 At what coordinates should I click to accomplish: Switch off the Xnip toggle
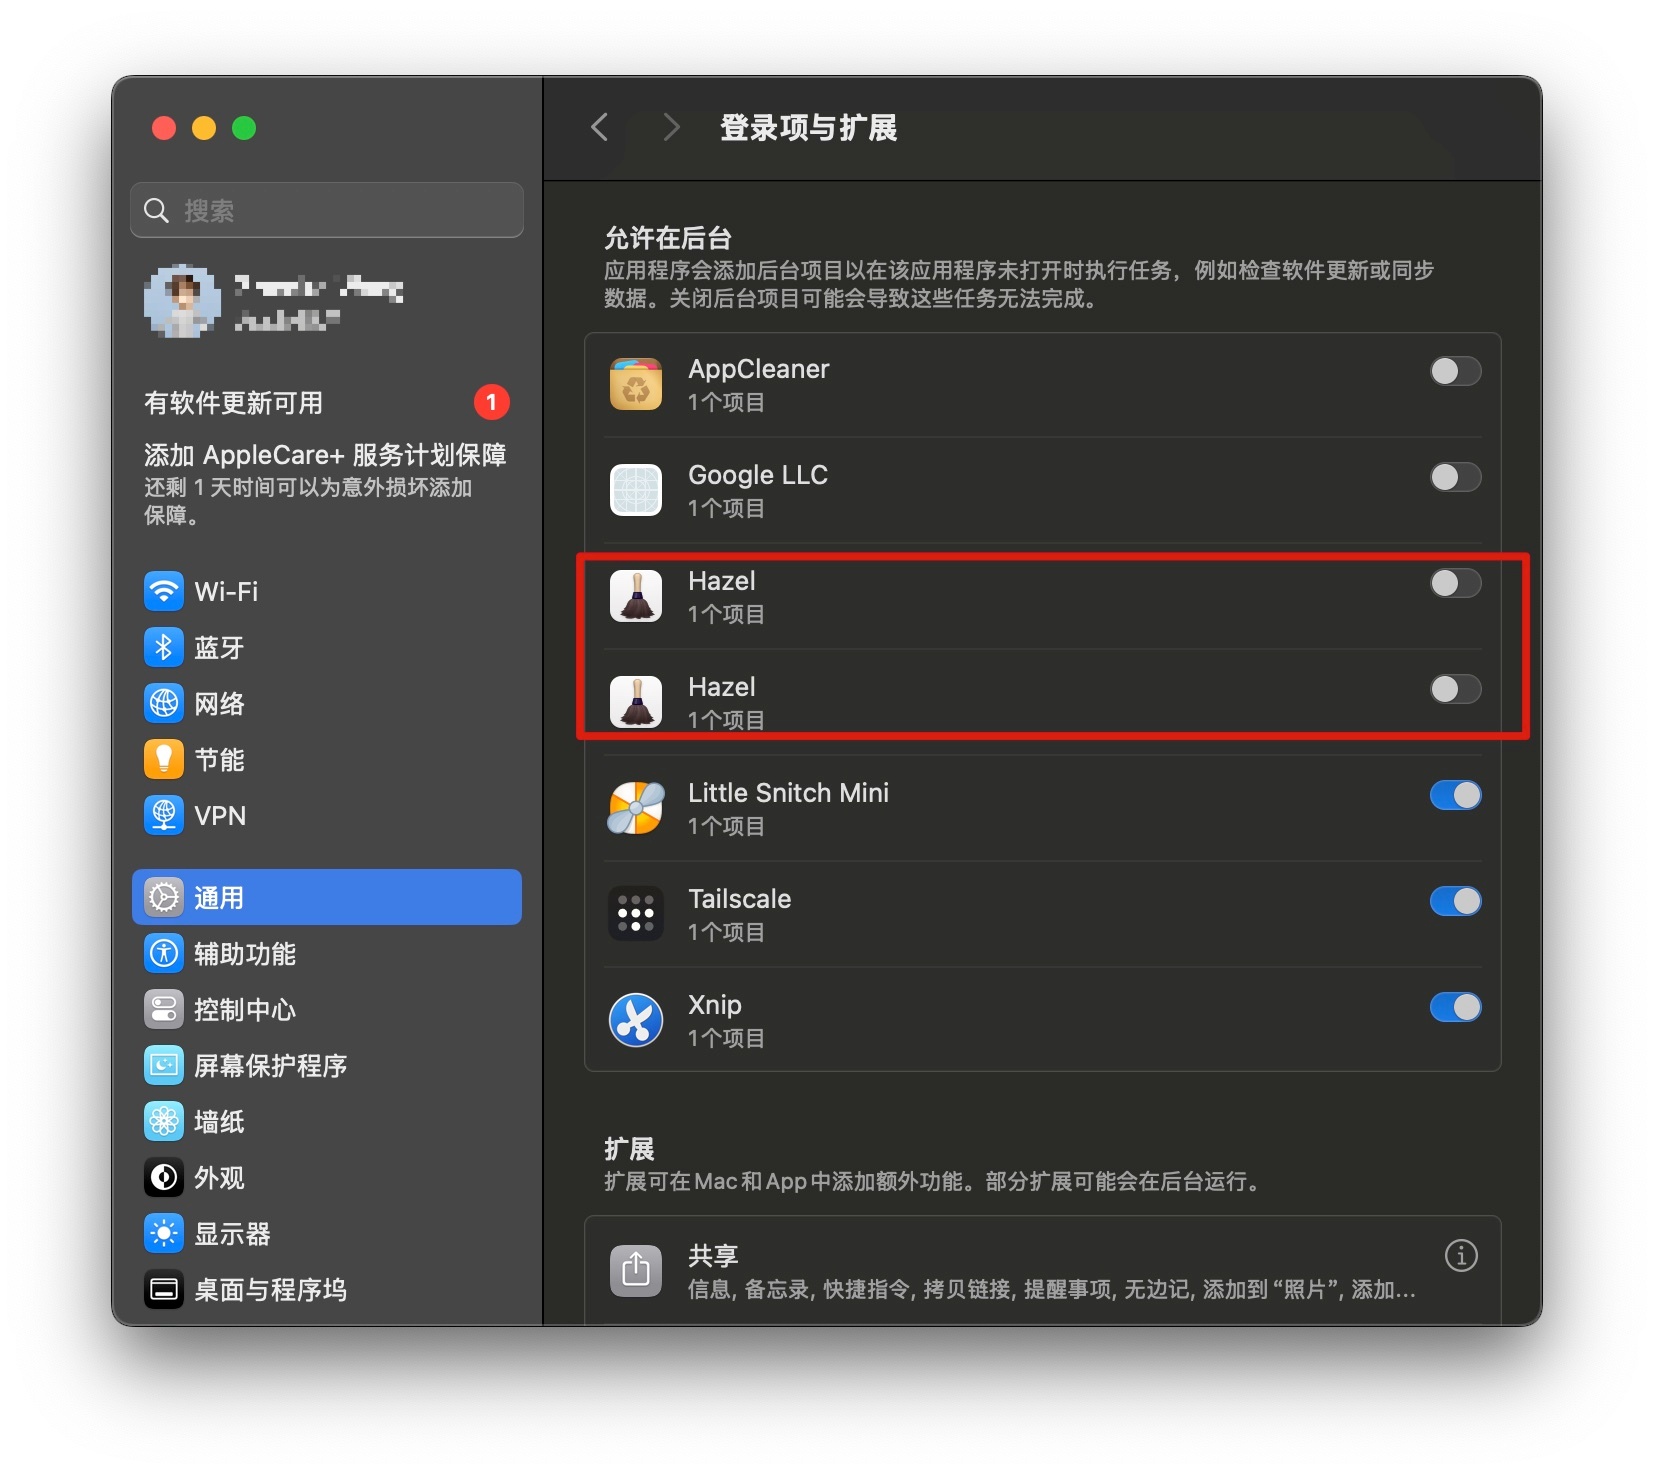pos(1455,1007)
